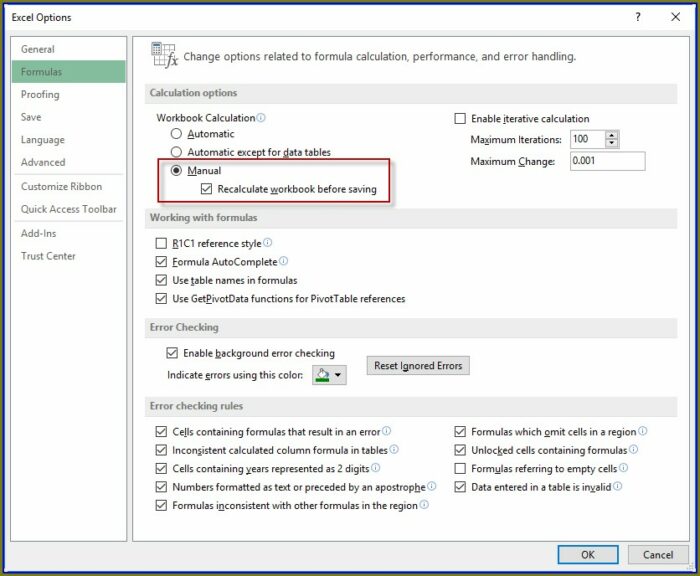Image resolution: width=700 pixels, height=576 pixels.
Task: Click the OK button
Action: click(x=588, y=555)
